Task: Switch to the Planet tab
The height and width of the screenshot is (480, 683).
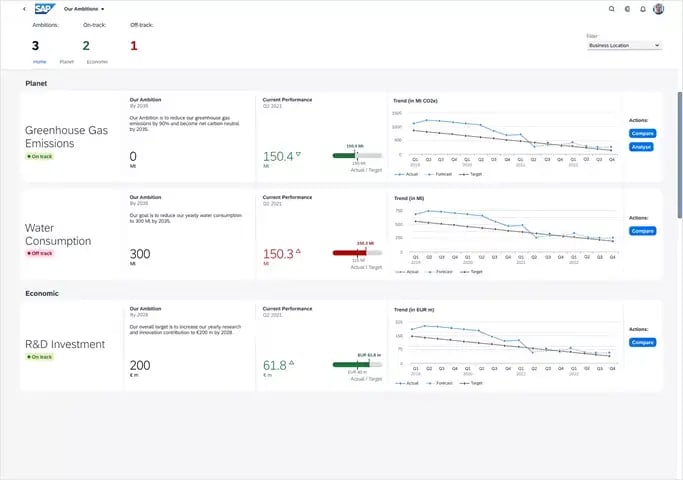Action: tap(67, 62)
